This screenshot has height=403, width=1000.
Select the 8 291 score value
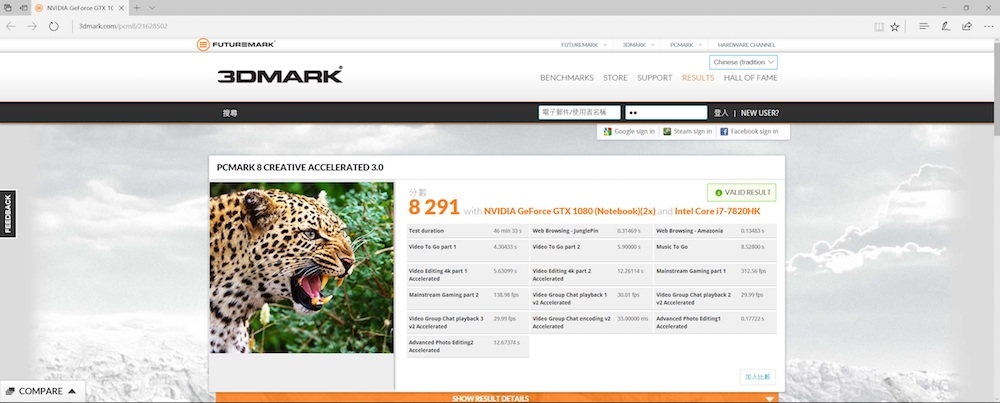[434, 207]
